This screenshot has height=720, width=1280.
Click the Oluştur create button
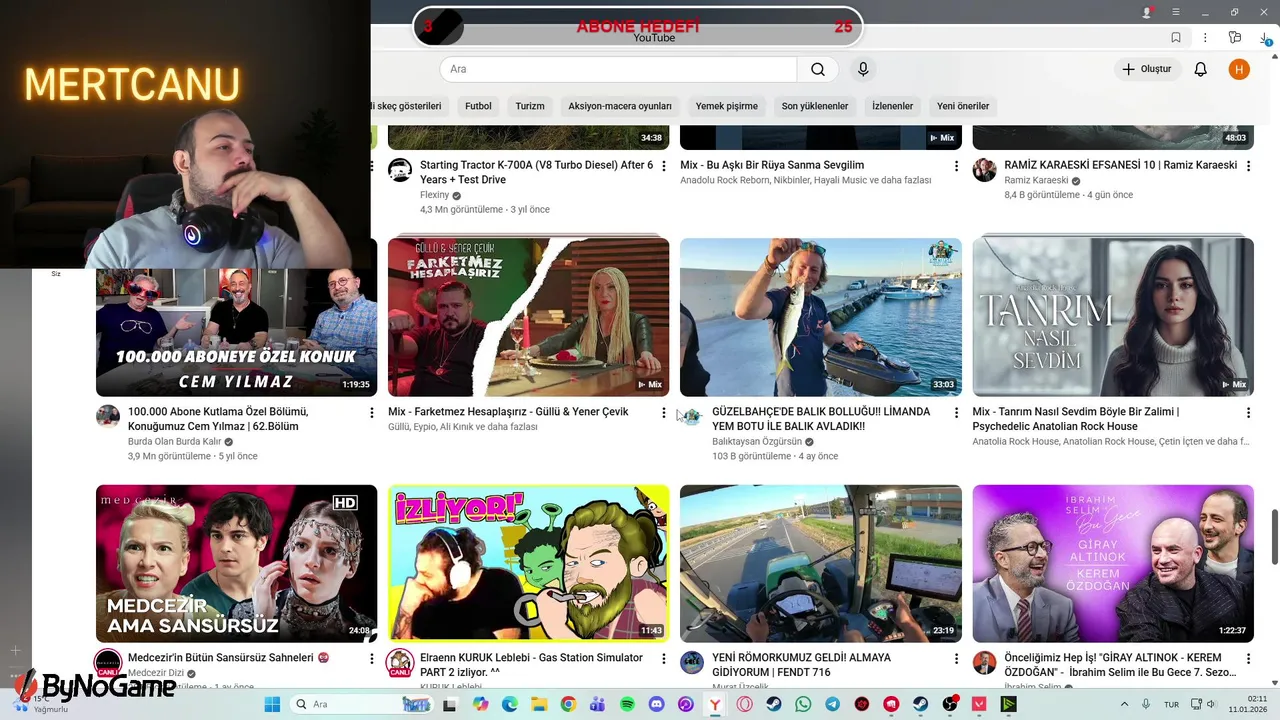click(1146, 69)
